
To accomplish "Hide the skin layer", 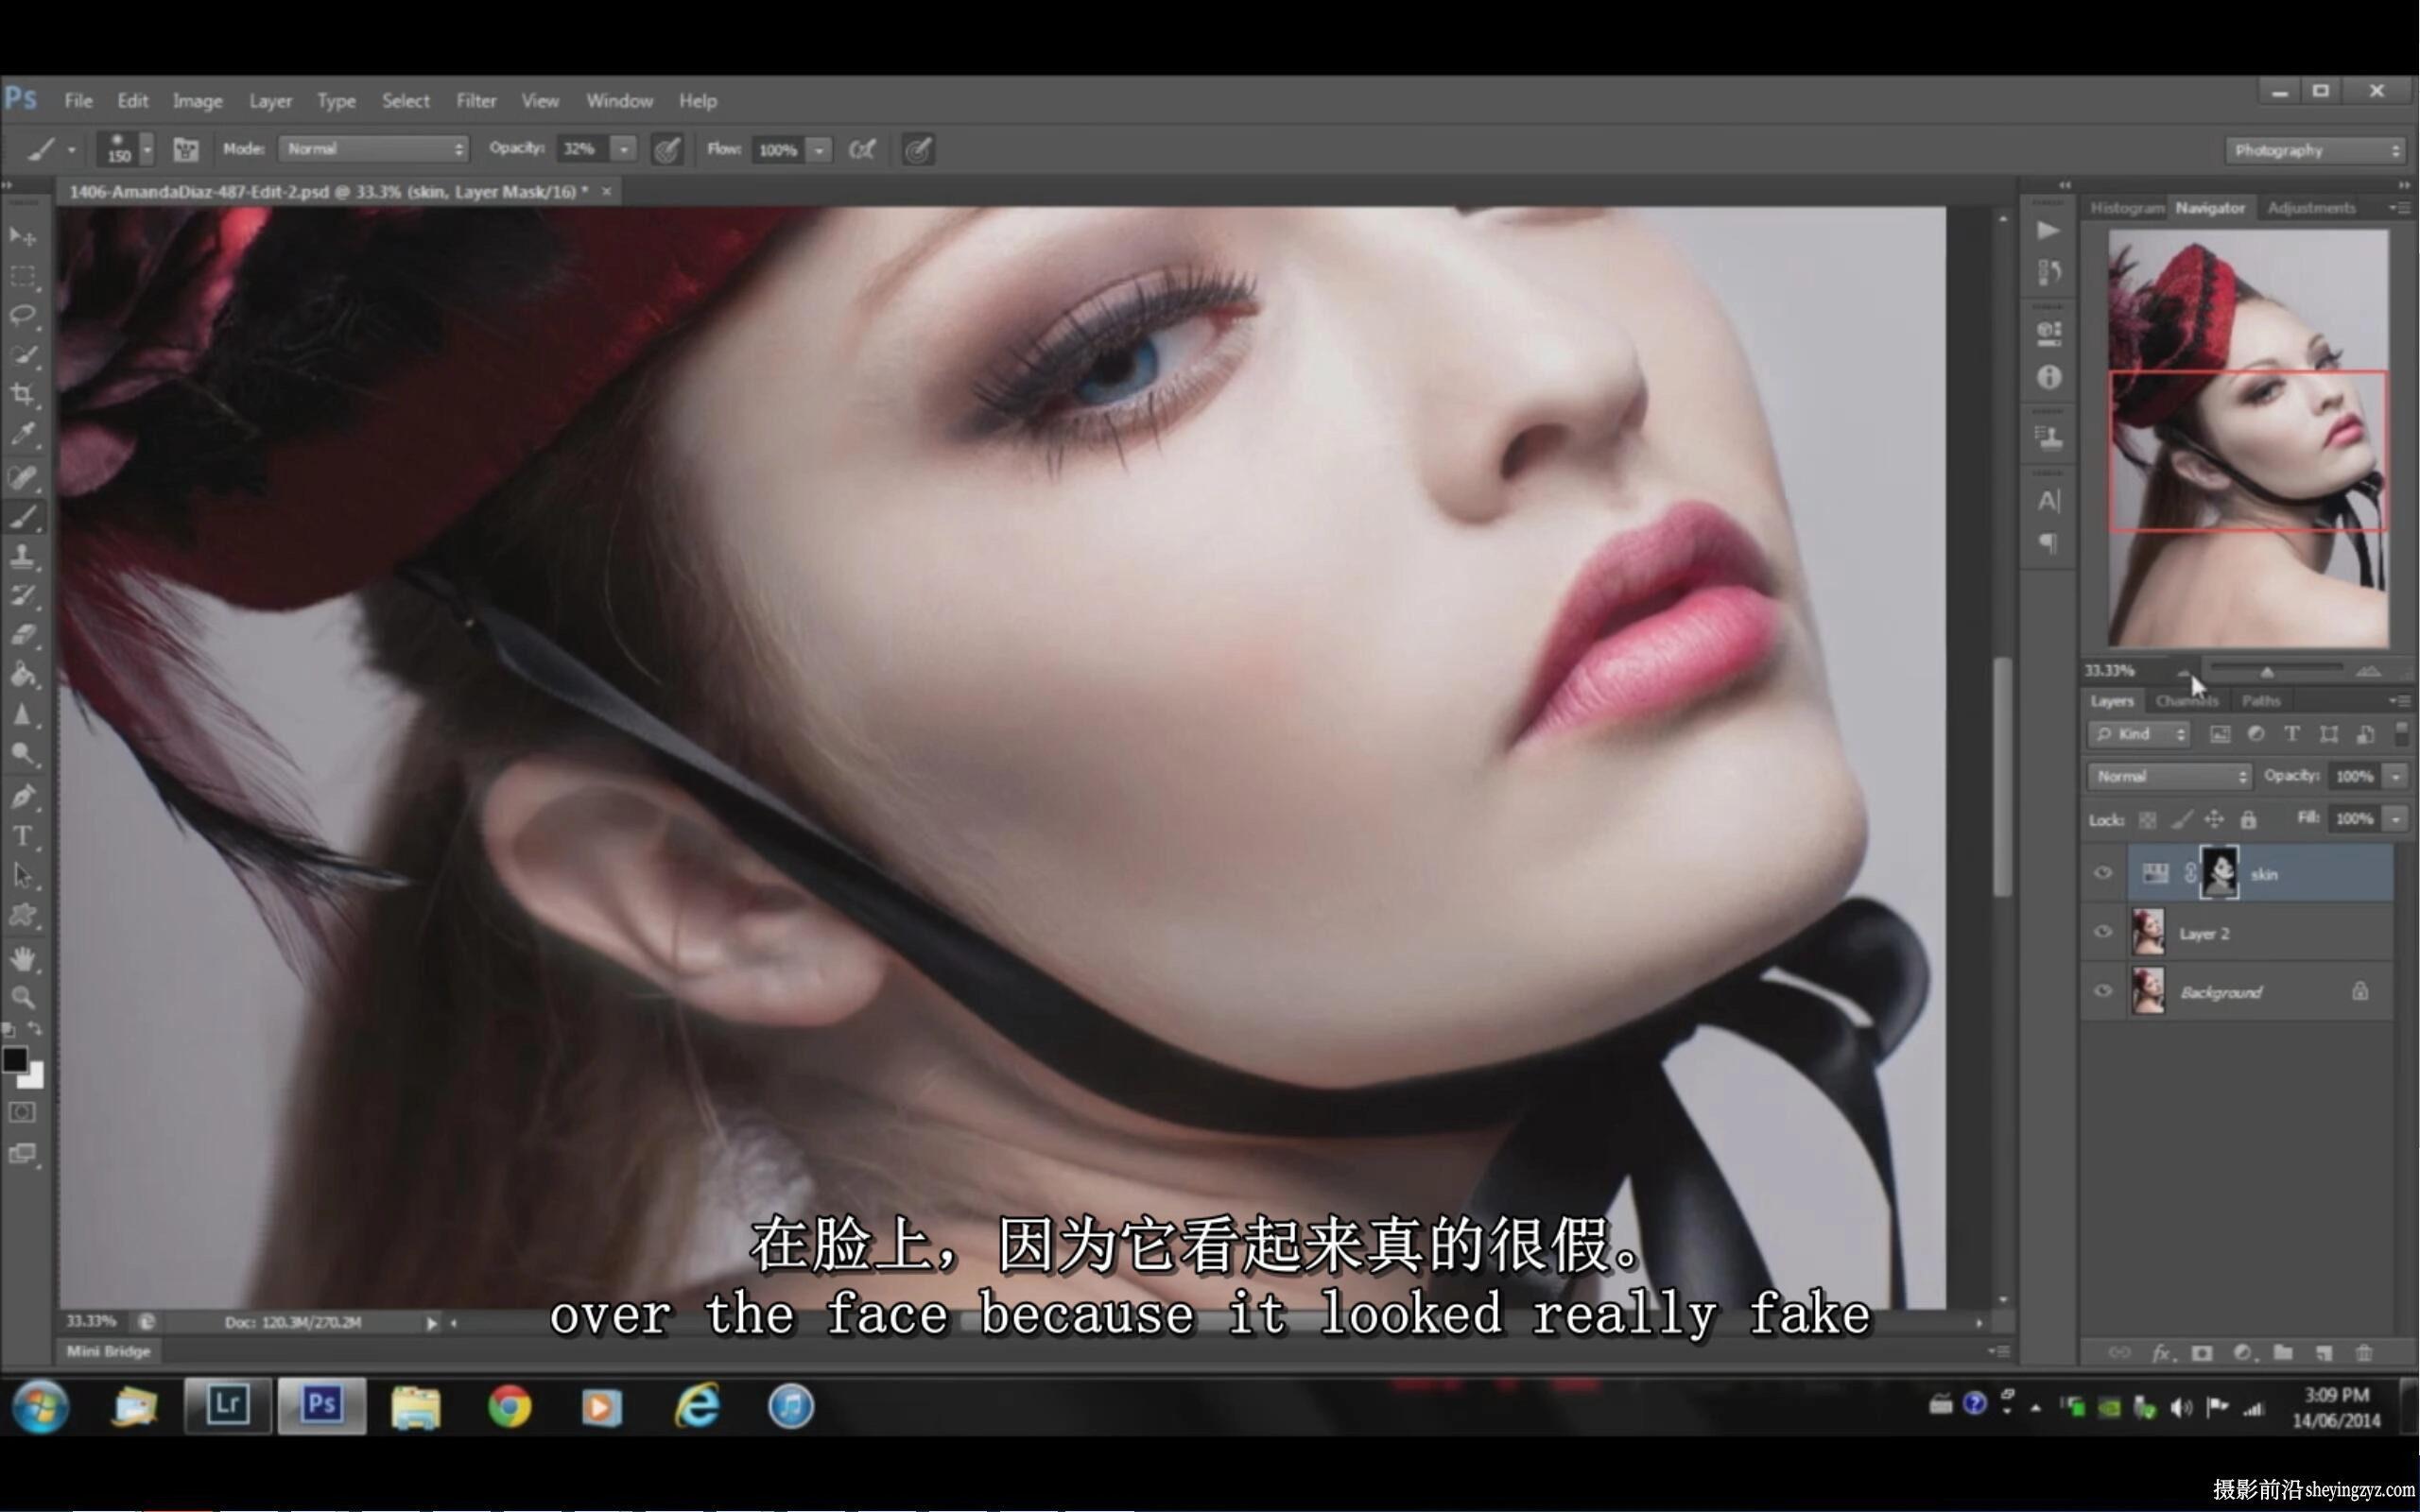I will pos(2103,873).
